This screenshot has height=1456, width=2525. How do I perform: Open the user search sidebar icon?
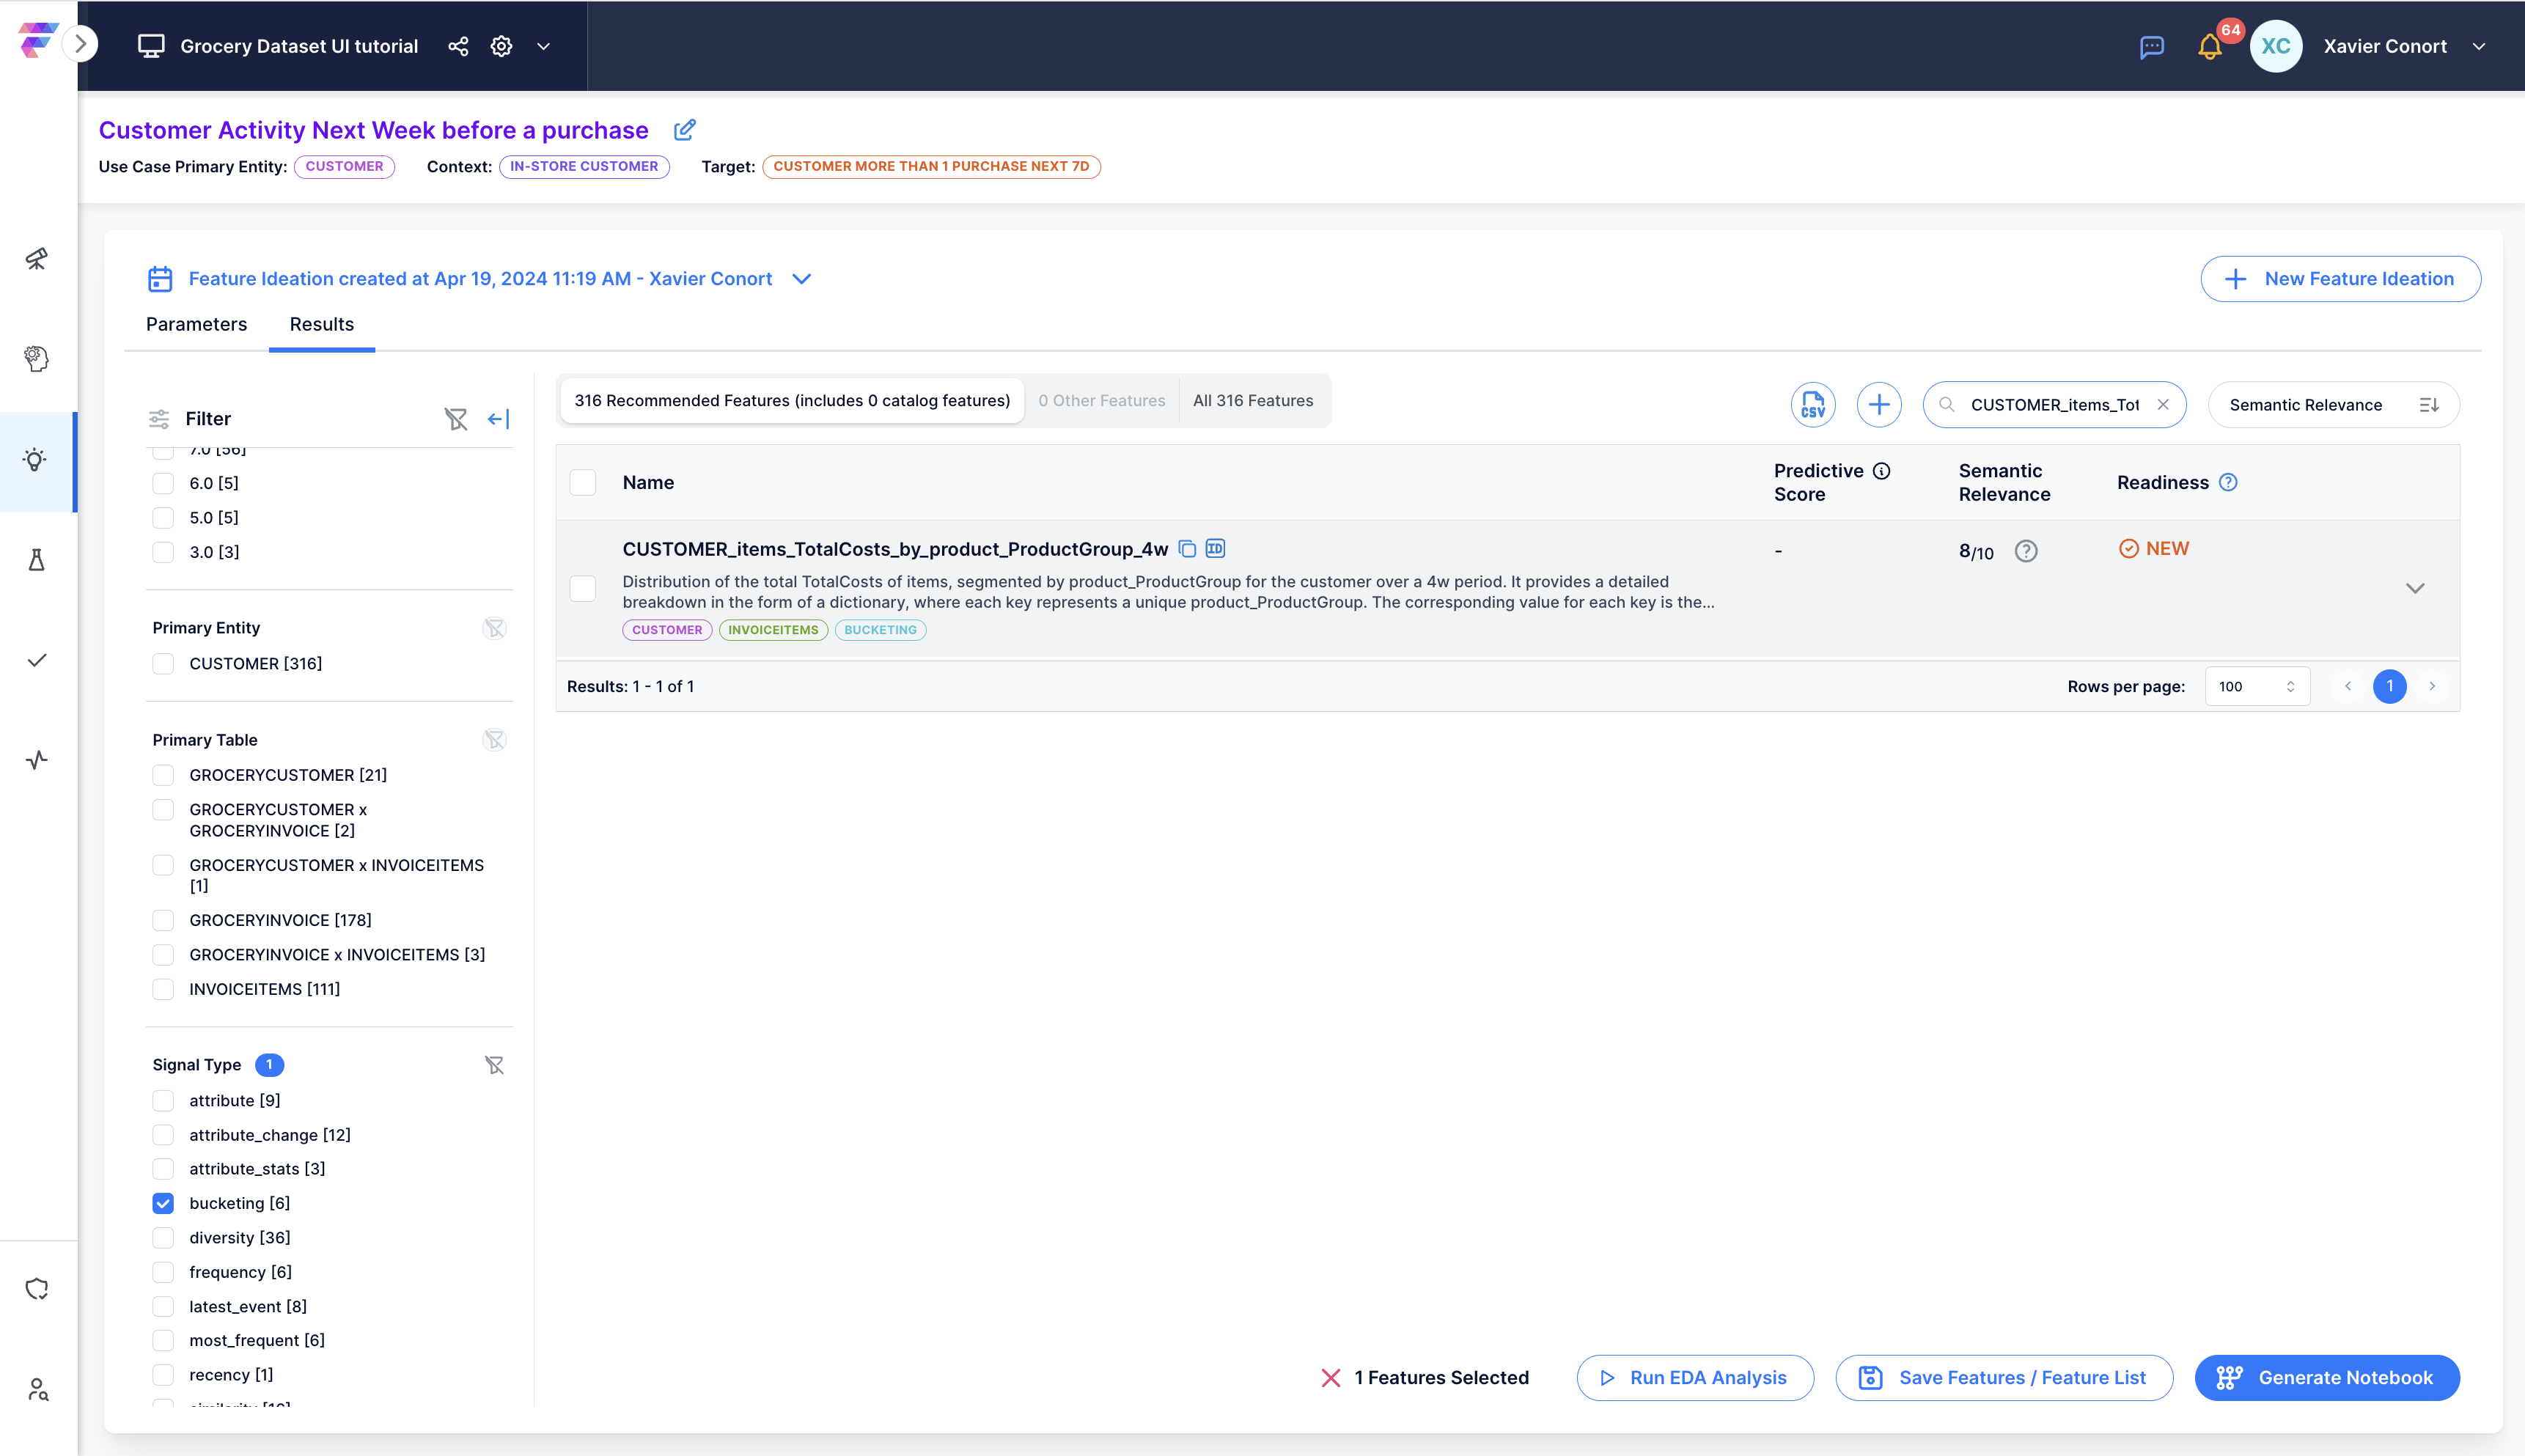(x=38, y=1389)
